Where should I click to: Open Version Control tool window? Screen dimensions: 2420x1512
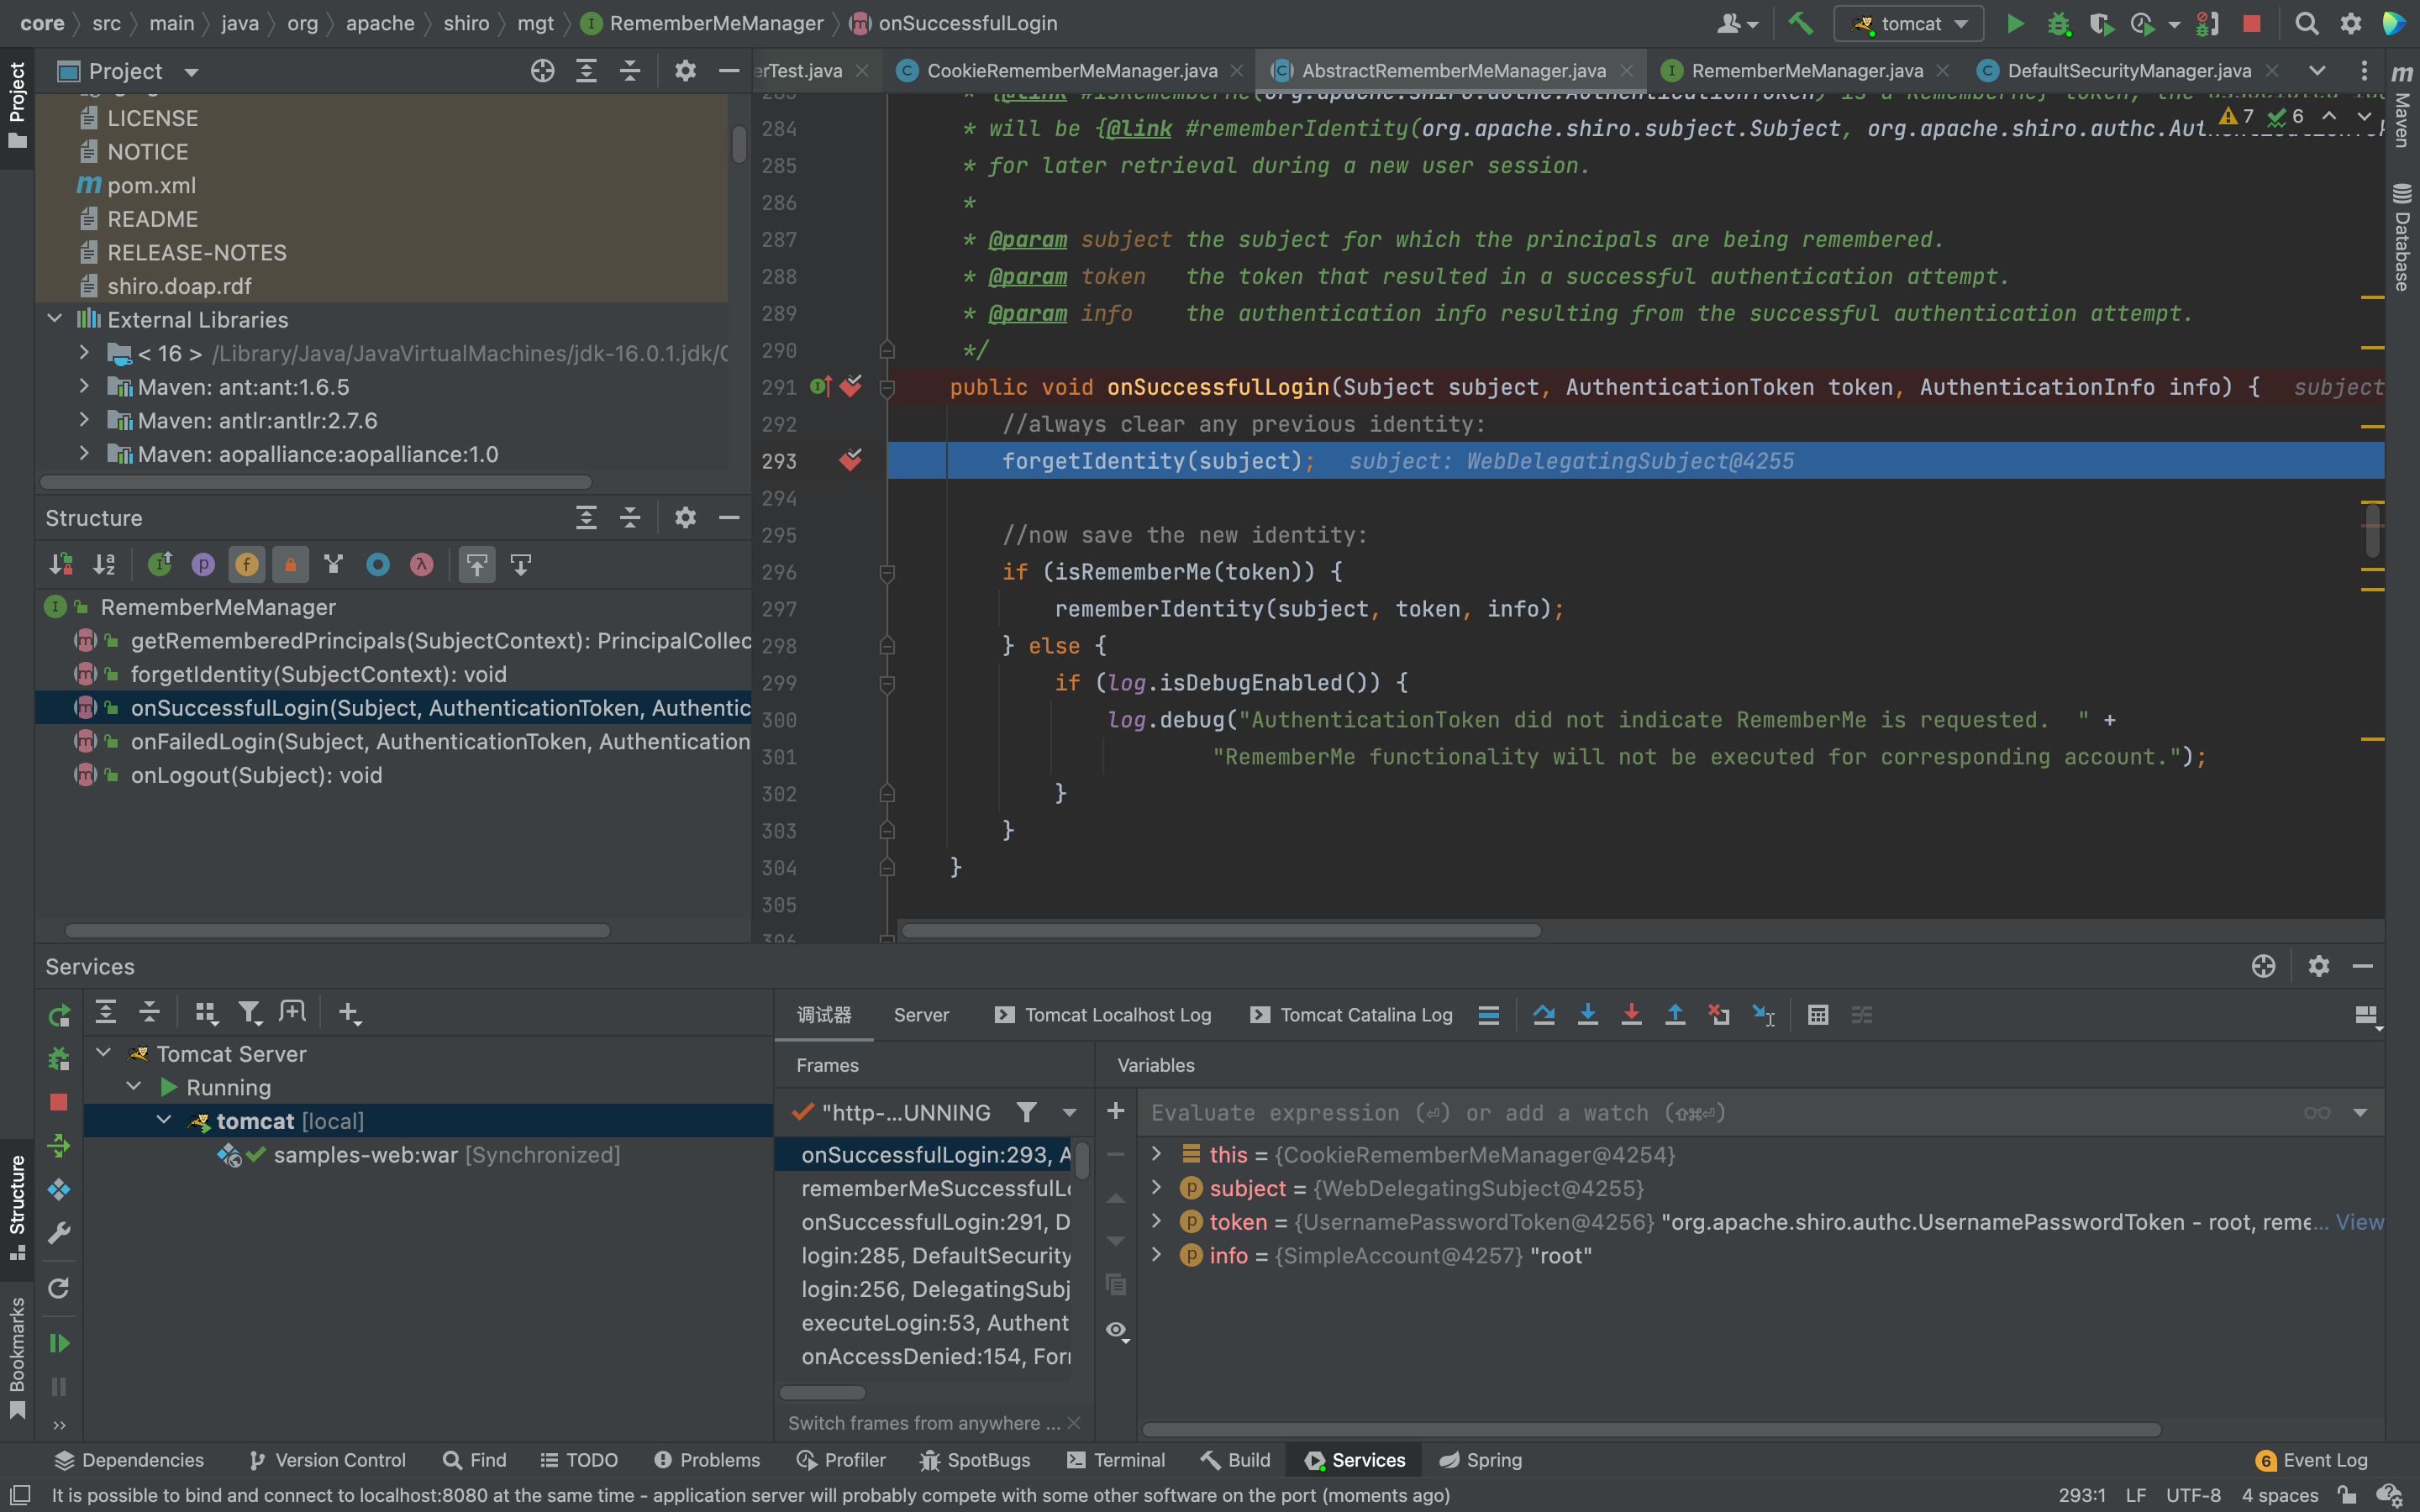point(327,1460)
